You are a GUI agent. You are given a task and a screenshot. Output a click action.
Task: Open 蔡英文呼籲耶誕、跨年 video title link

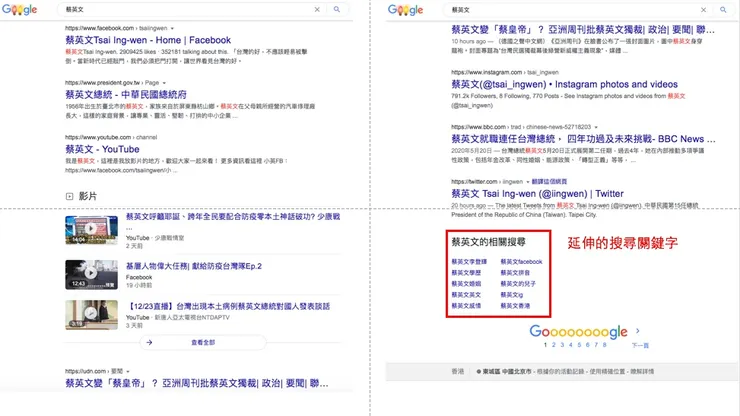(233, 217)
